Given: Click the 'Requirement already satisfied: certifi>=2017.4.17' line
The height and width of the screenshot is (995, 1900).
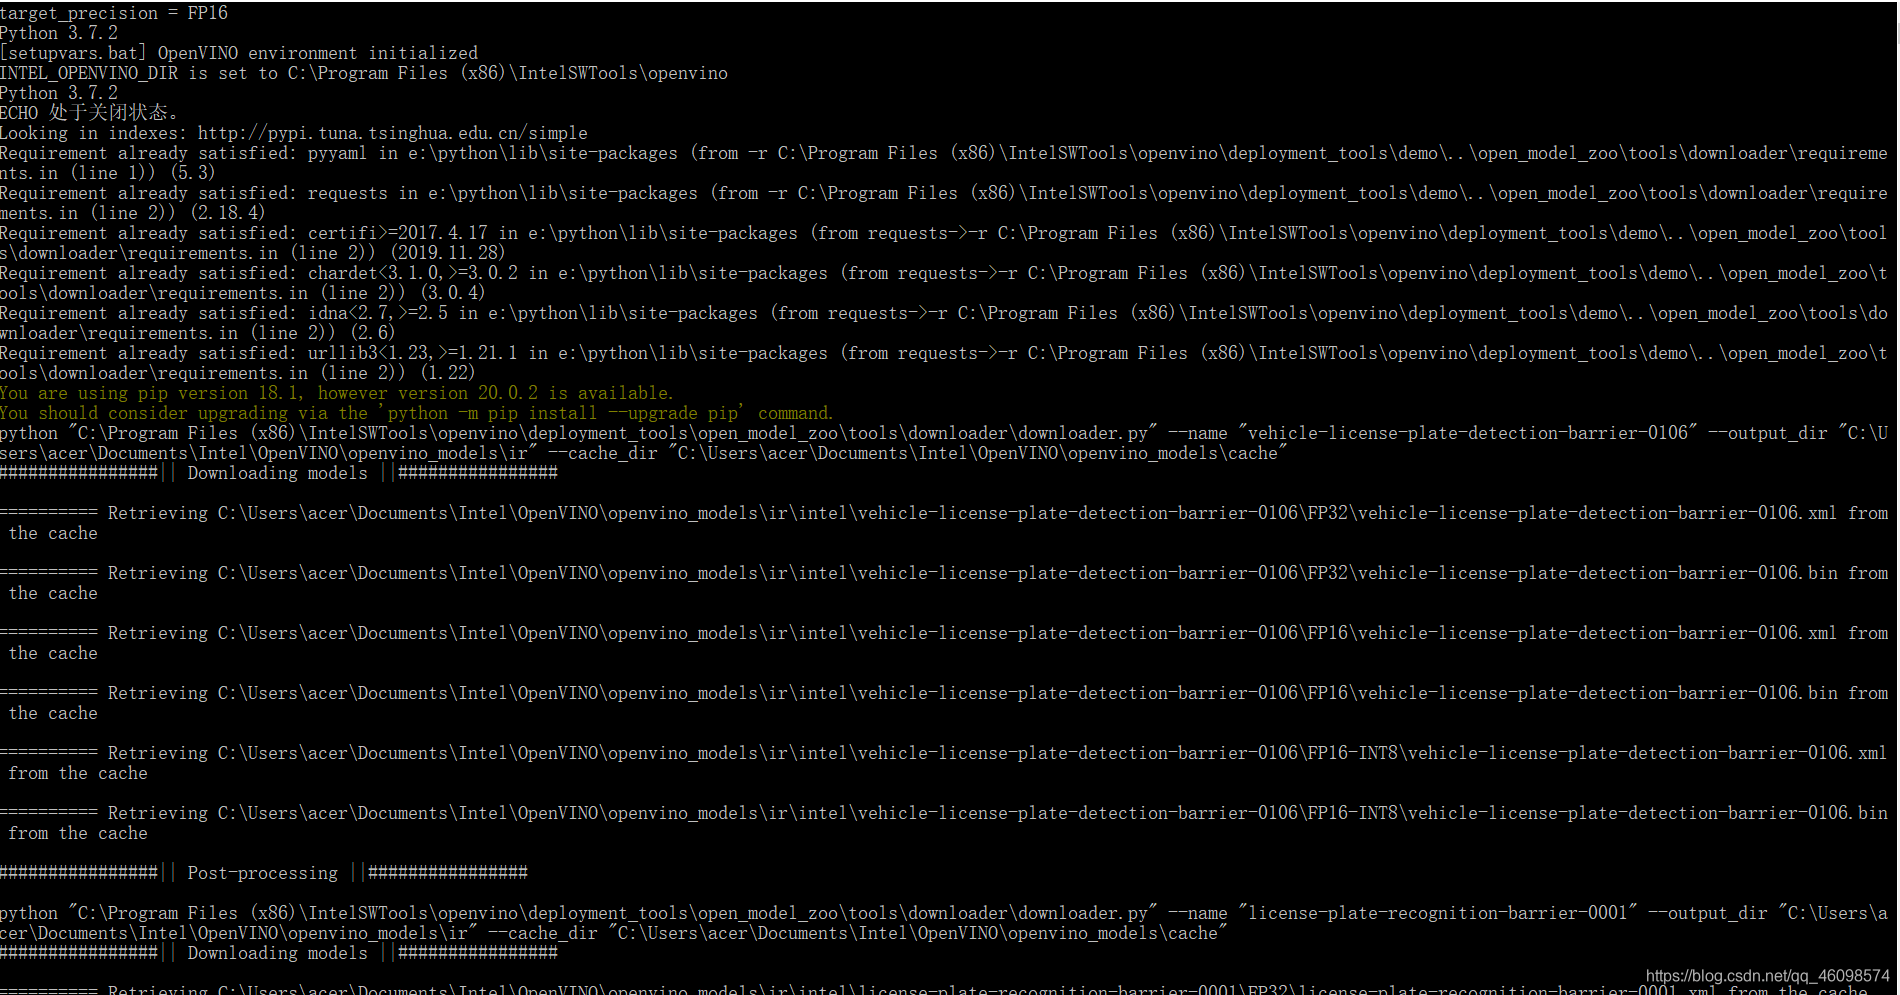Looking at the screenshot, I should (x=944, y=243).
